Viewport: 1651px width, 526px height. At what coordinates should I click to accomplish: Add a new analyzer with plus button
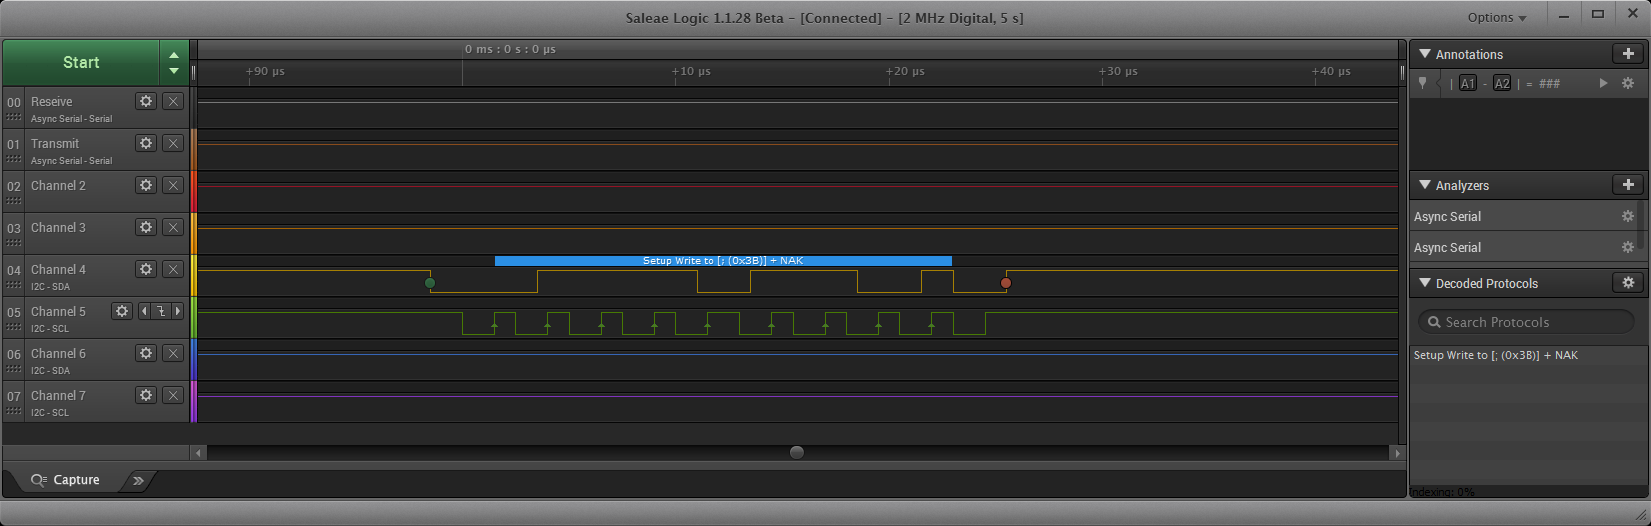(x=1628, y=185)
